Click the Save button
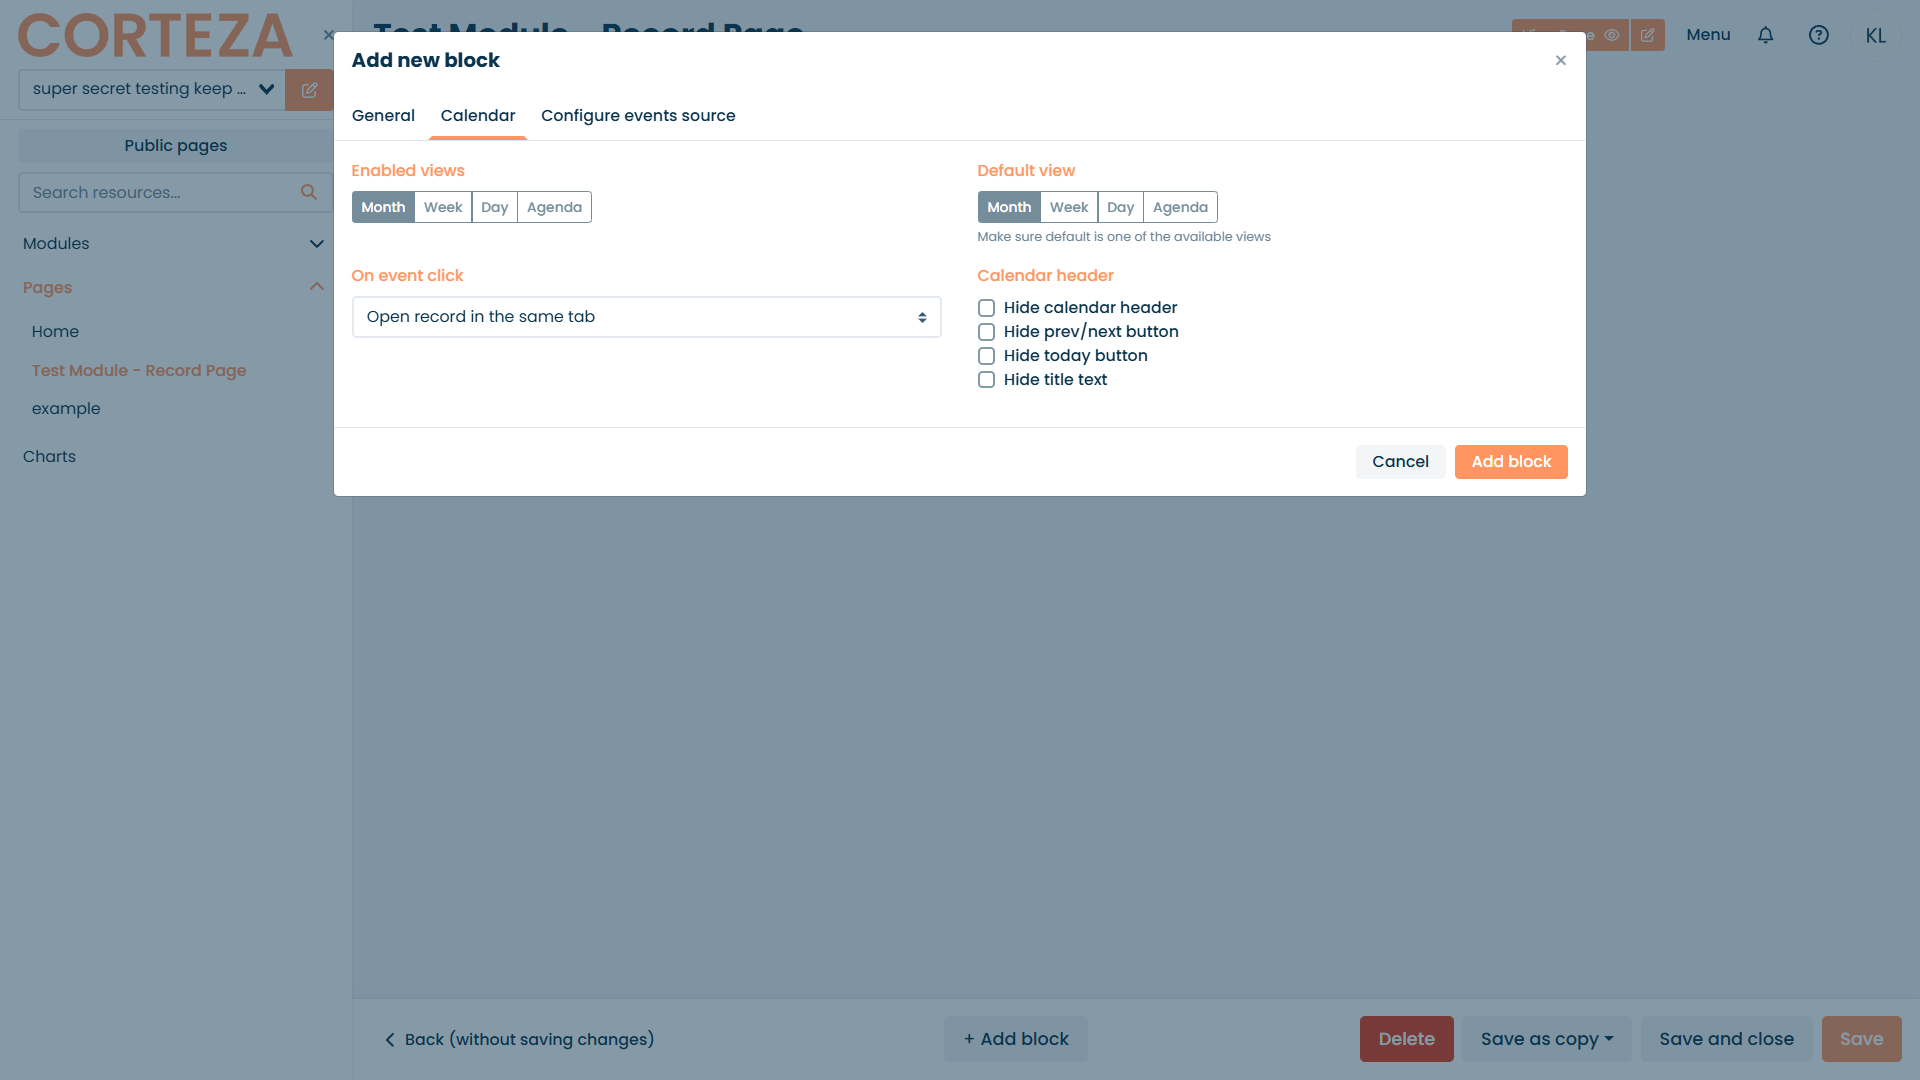The image size is (1920, 1080). coord(1861,1039)
